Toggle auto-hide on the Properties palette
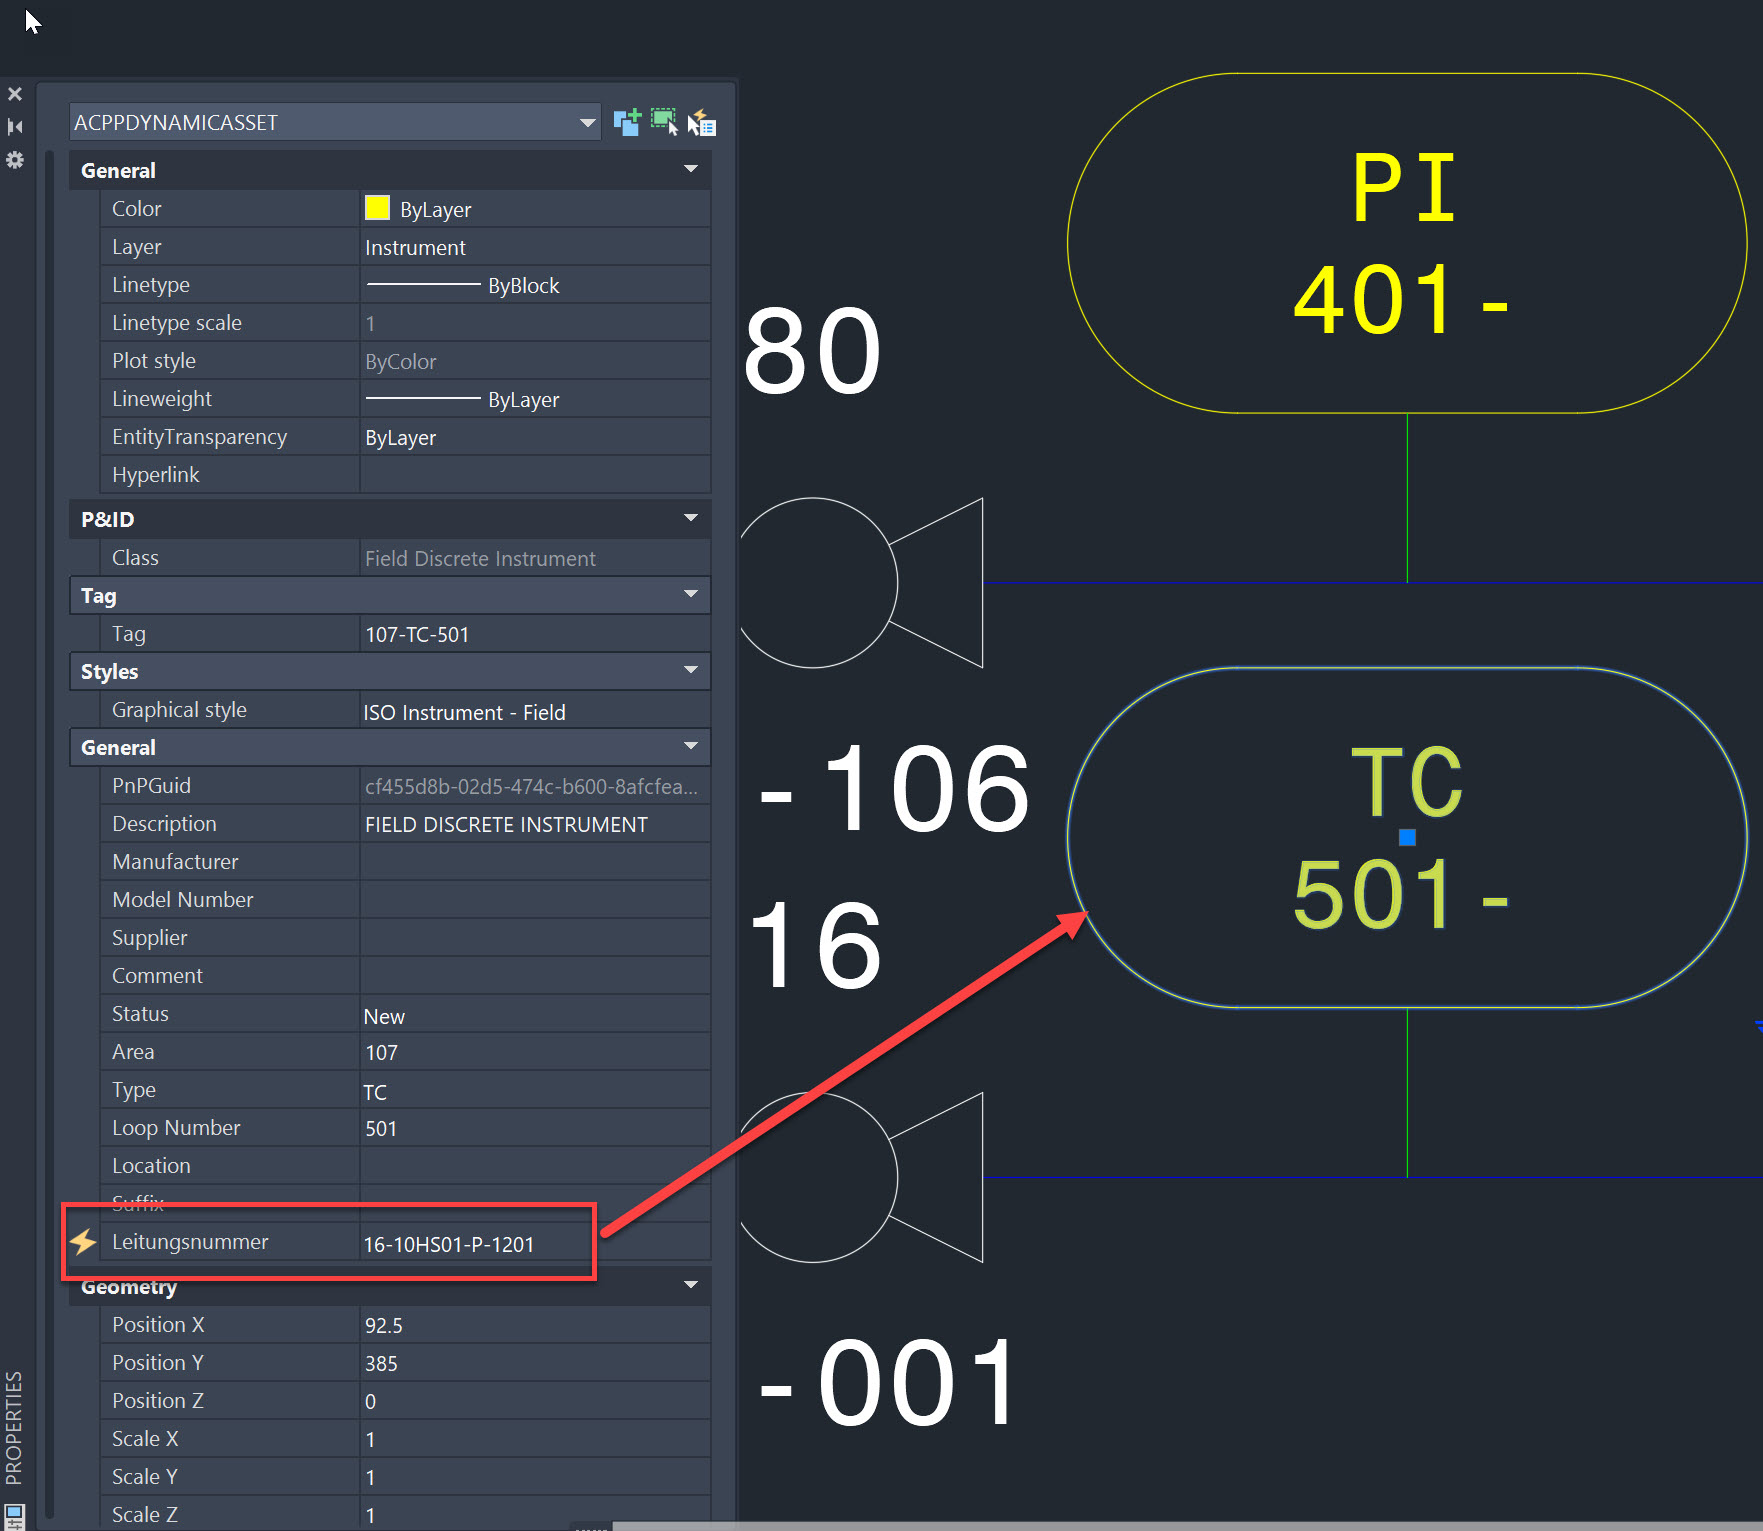1763x1531 pixels. coord(15,126)
